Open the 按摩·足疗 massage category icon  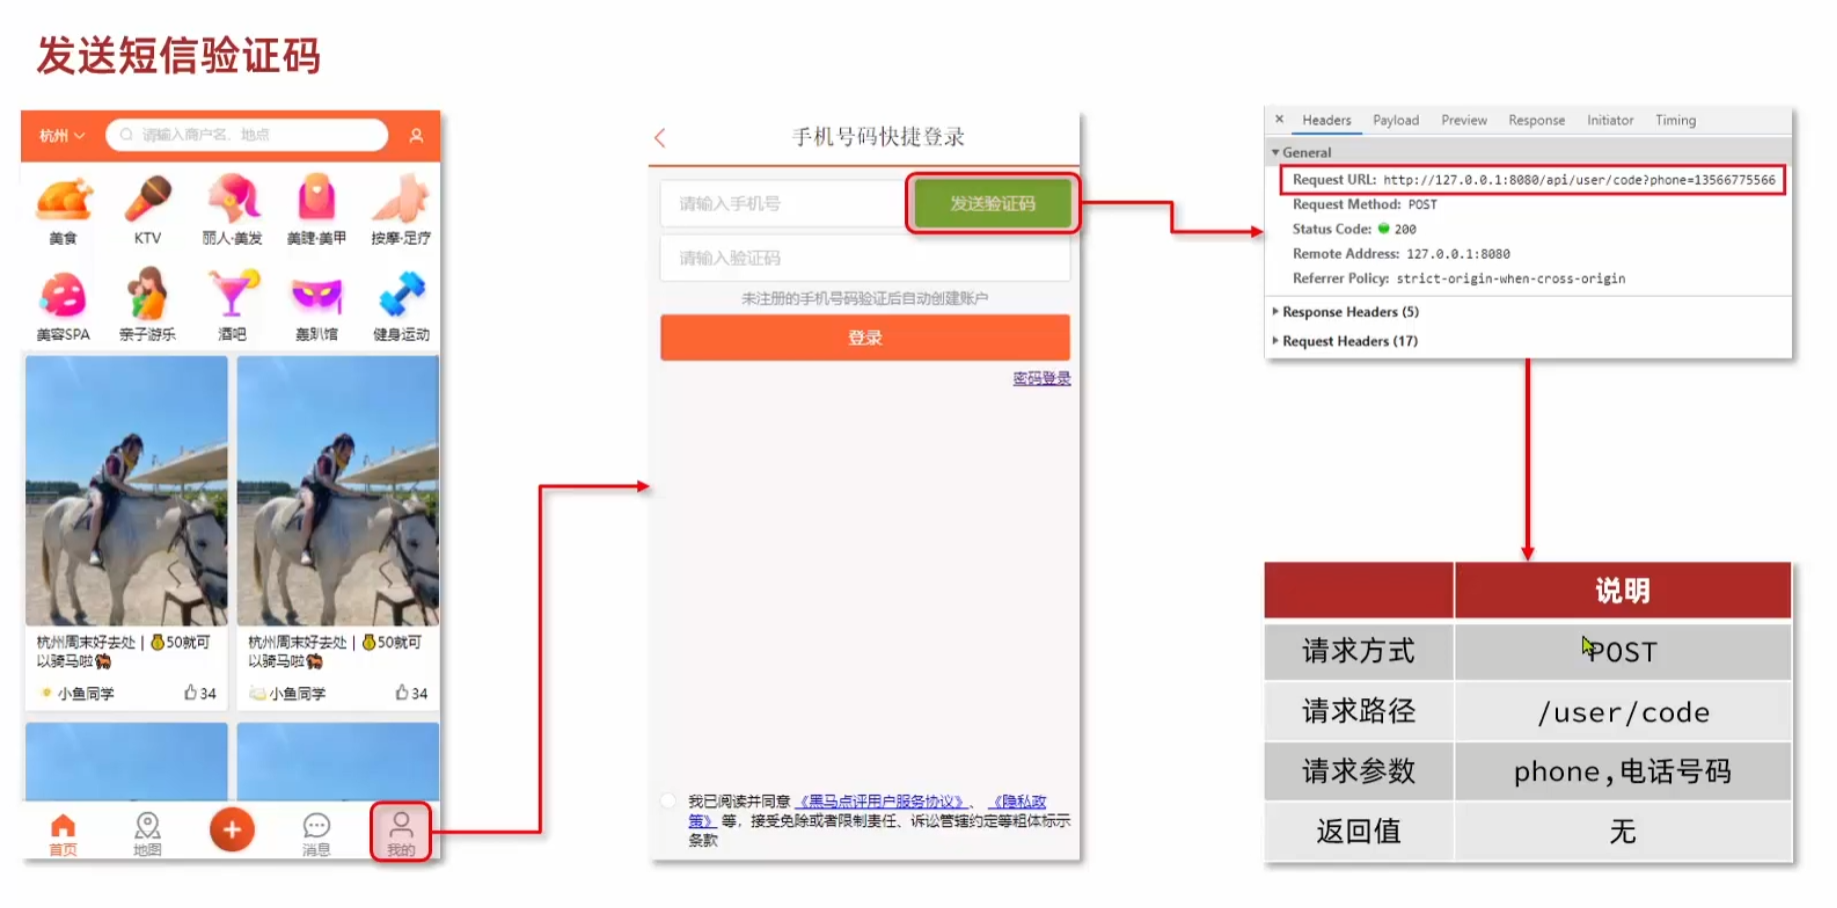[401, 198]
